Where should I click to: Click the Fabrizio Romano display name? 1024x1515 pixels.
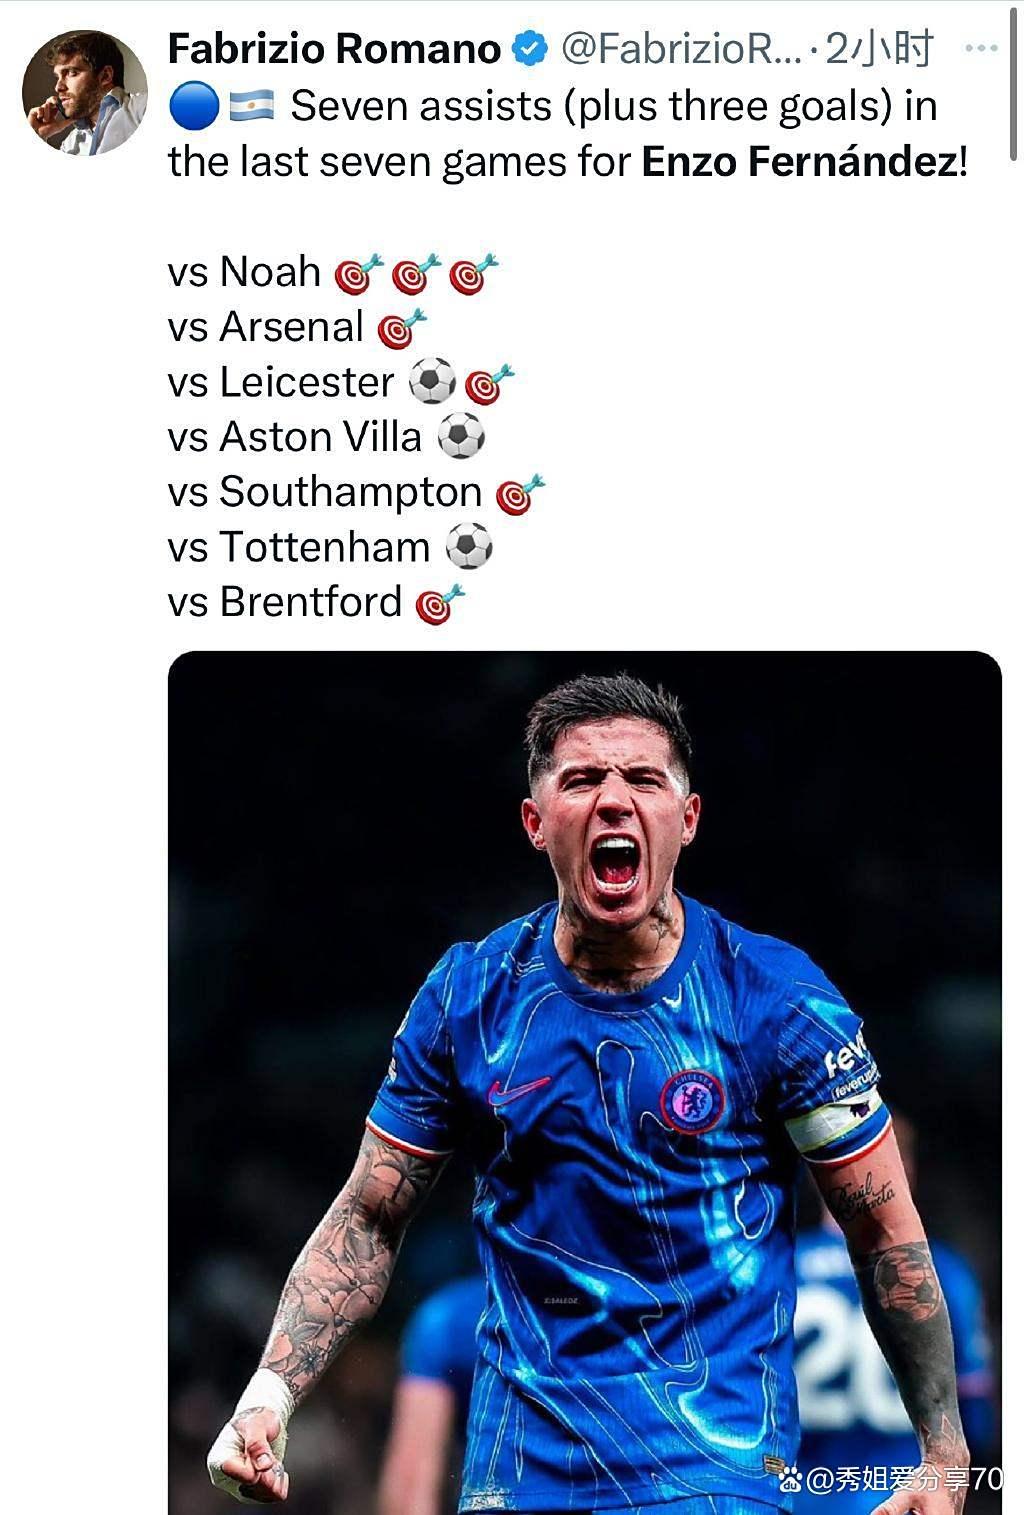pyautogui.click(x=335, y=48)
